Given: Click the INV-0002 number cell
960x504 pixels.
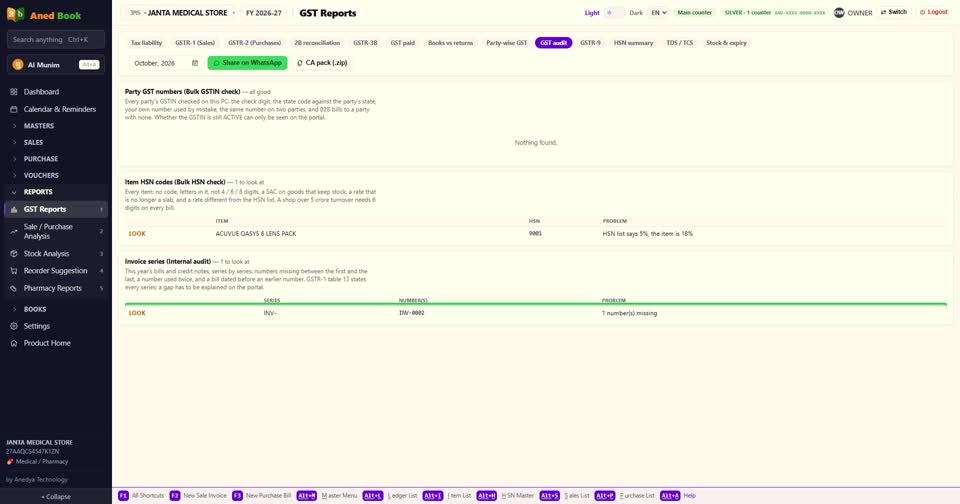Looking at the screenshot, I should coord(411,313).
